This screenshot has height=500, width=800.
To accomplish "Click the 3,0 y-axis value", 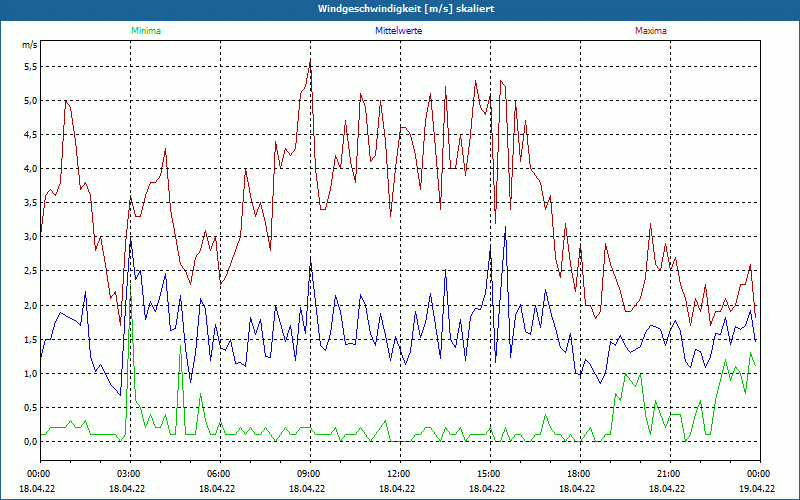I will click(31, 237).
